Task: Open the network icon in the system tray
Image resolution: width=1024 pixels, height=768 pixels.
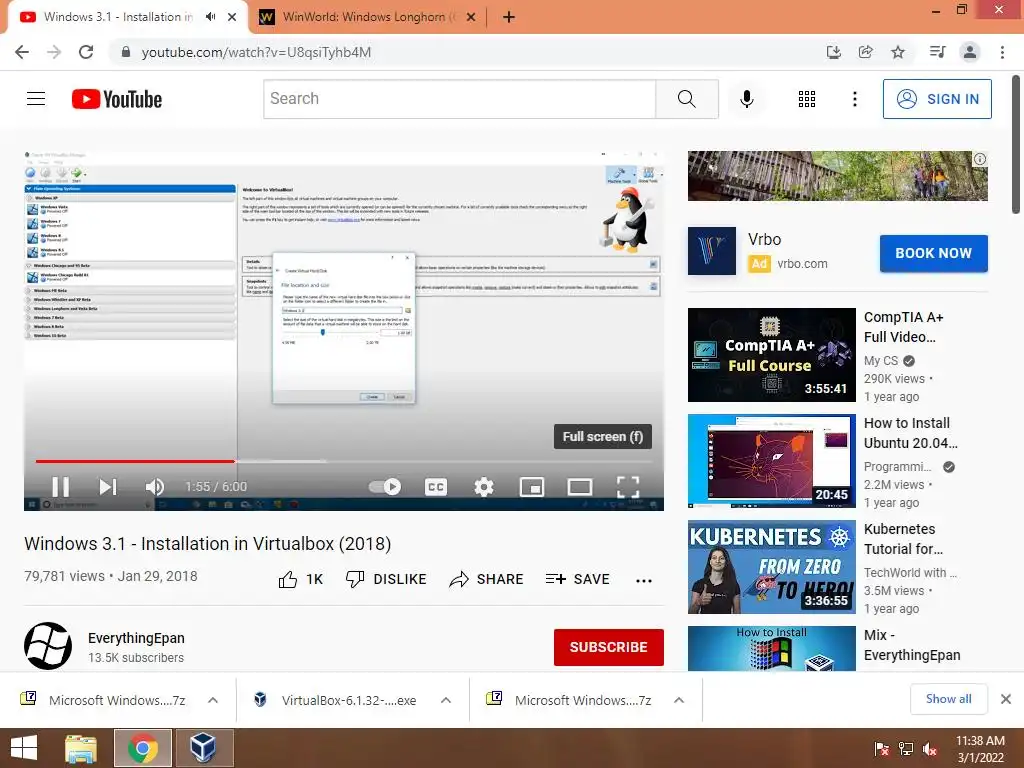Action: [906, 748]
